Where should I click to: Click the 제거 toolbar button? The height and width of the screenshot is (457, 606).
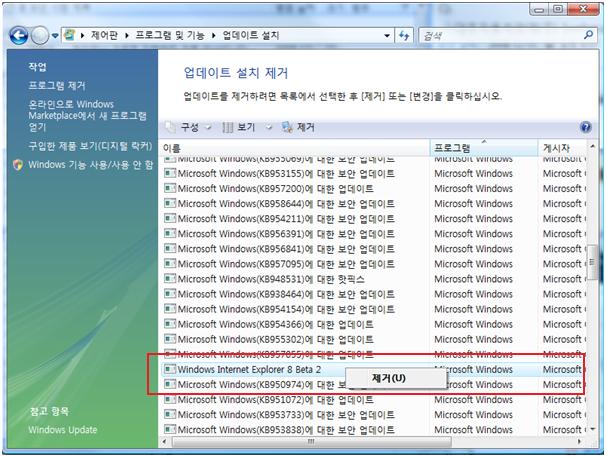[x=298, y=127]
